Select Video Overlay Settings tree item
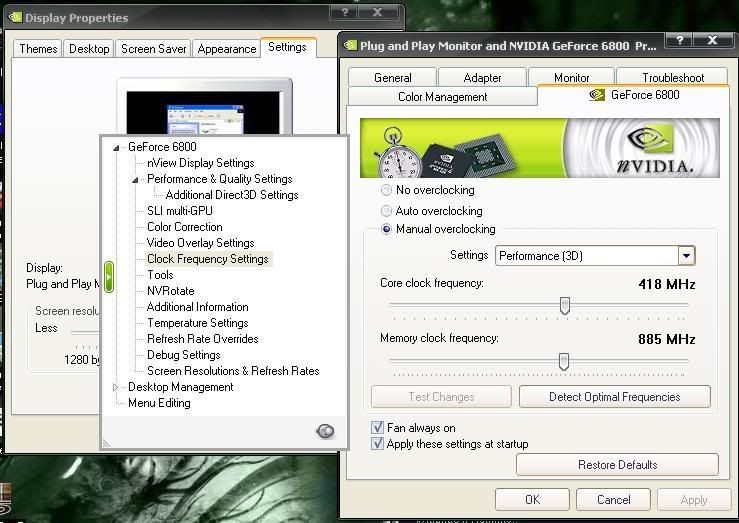739x523 pixels. point(201,243)
